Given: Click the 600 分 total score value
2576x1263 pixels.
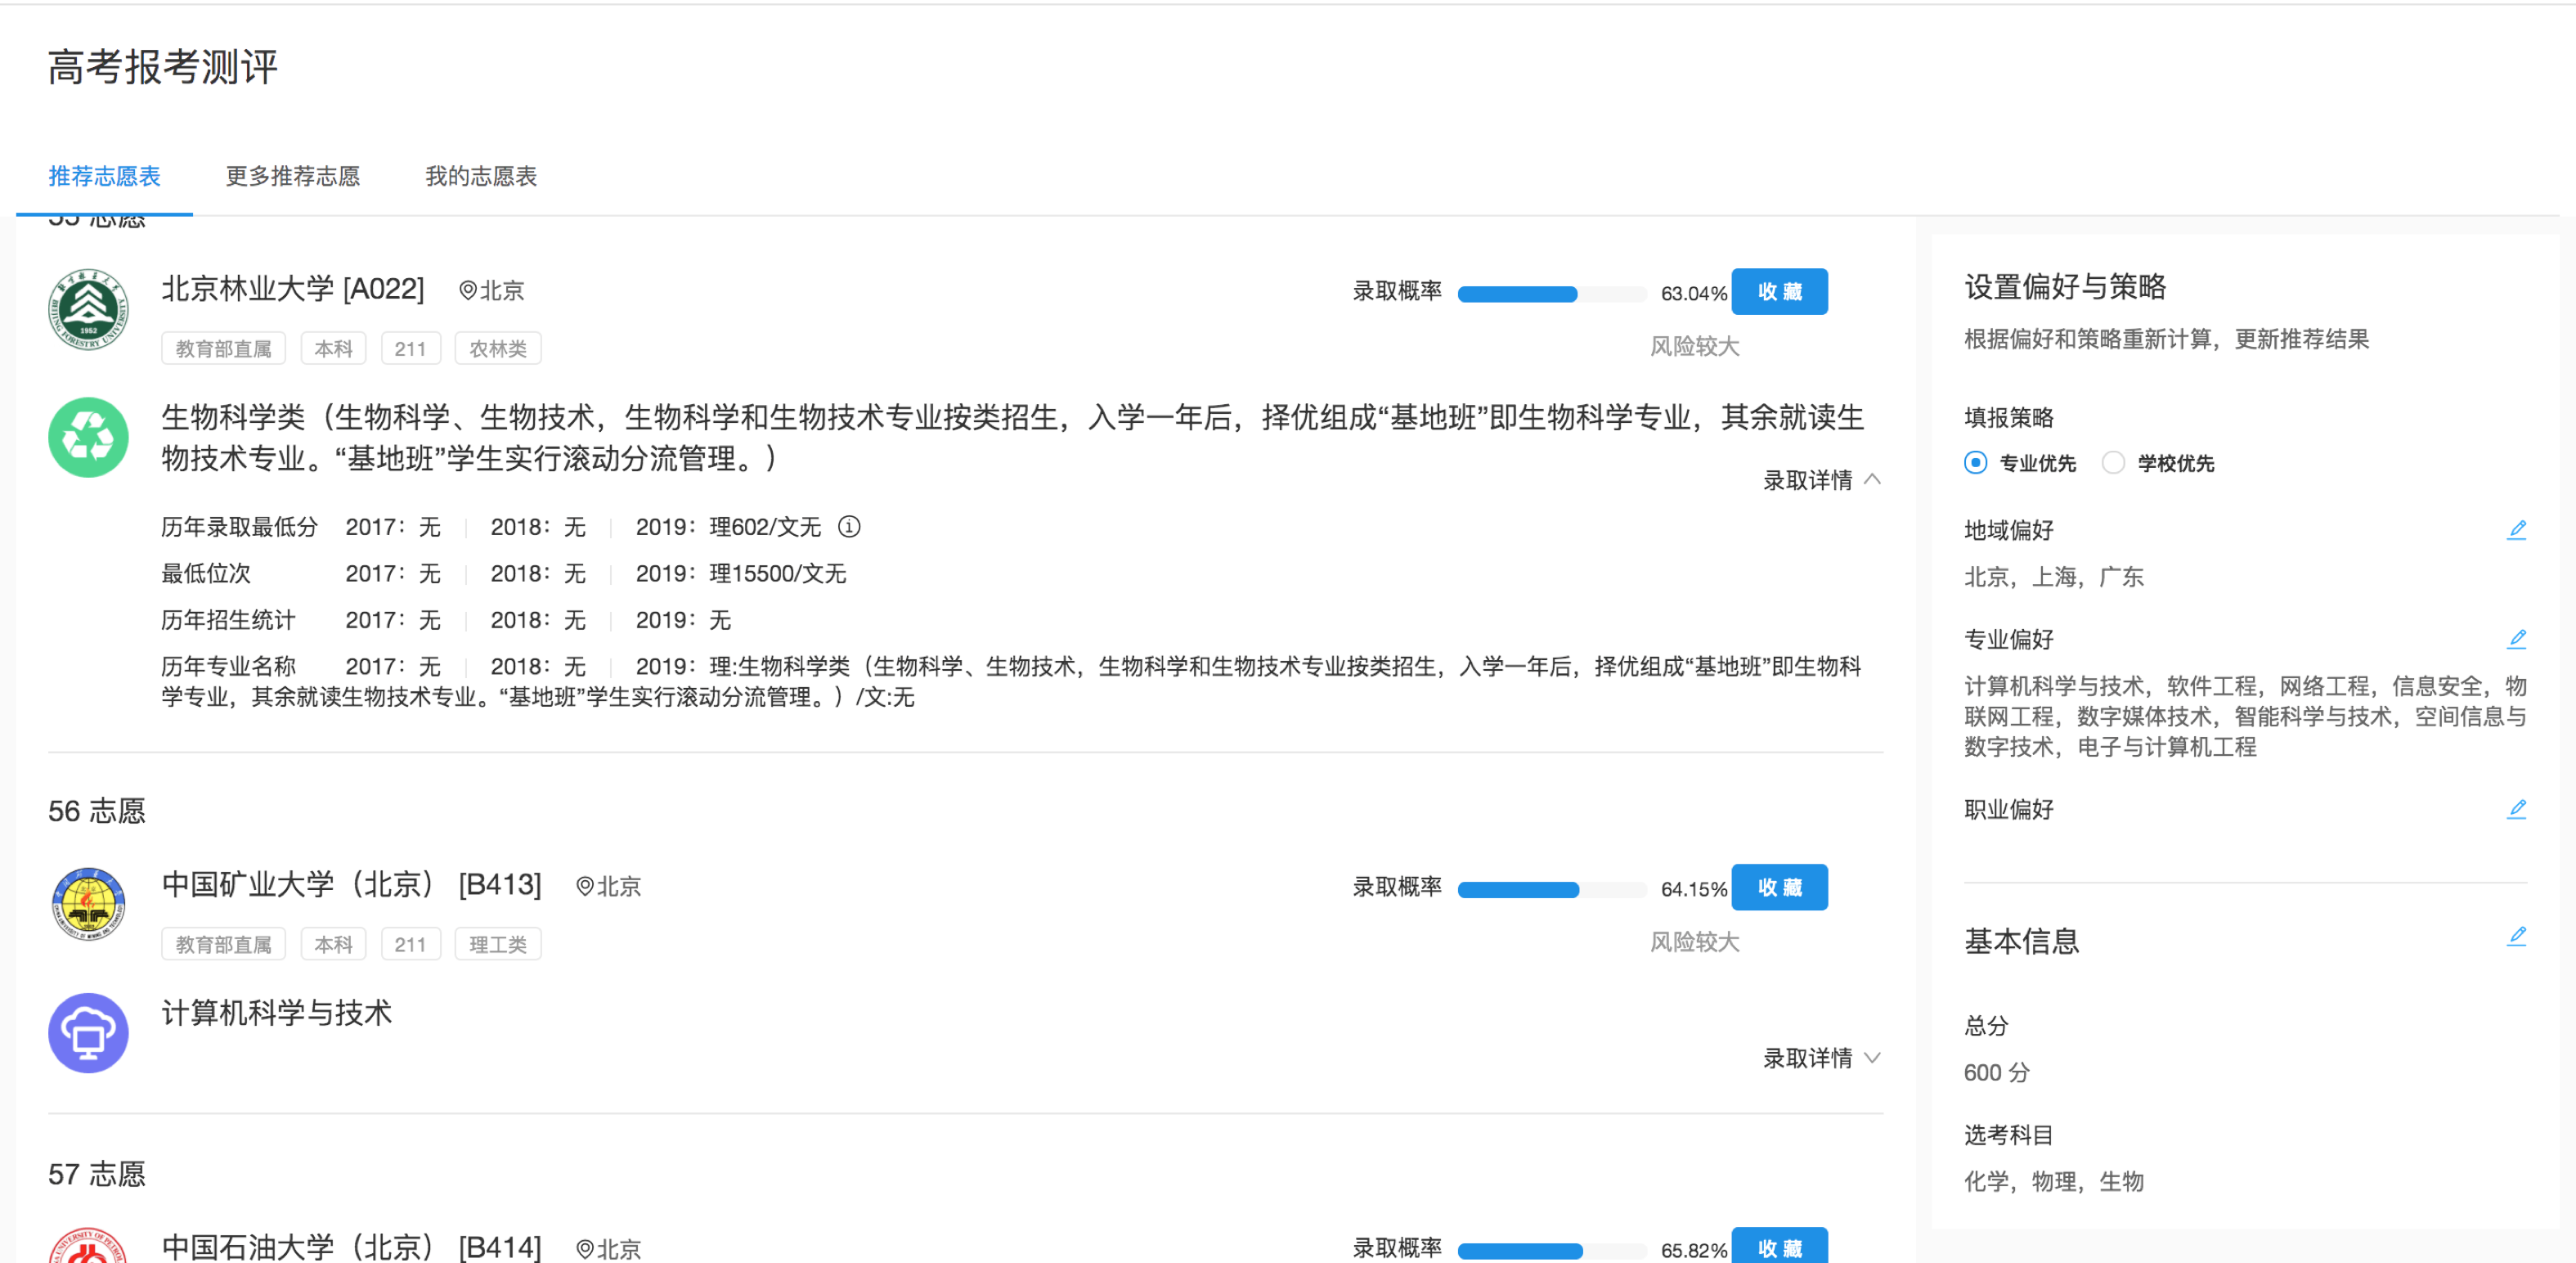Looking at the screenshot, I should coord(1996,1072).
